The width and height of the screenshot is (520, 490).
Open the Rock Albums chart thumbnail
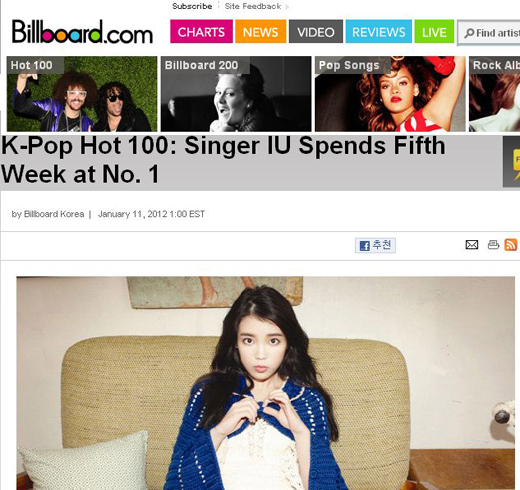click(494, 94)
